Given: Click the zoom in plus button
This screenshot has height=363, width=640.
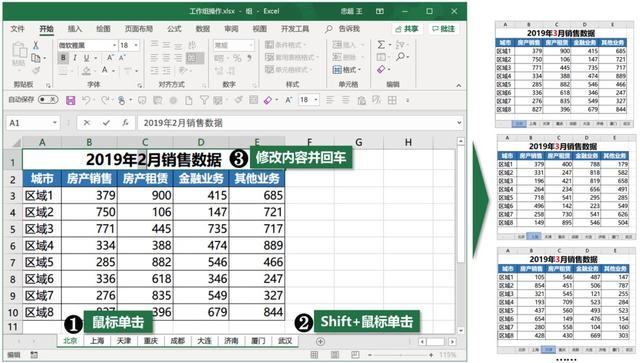Looking at the screenshot, I should (x=431, y=355).
